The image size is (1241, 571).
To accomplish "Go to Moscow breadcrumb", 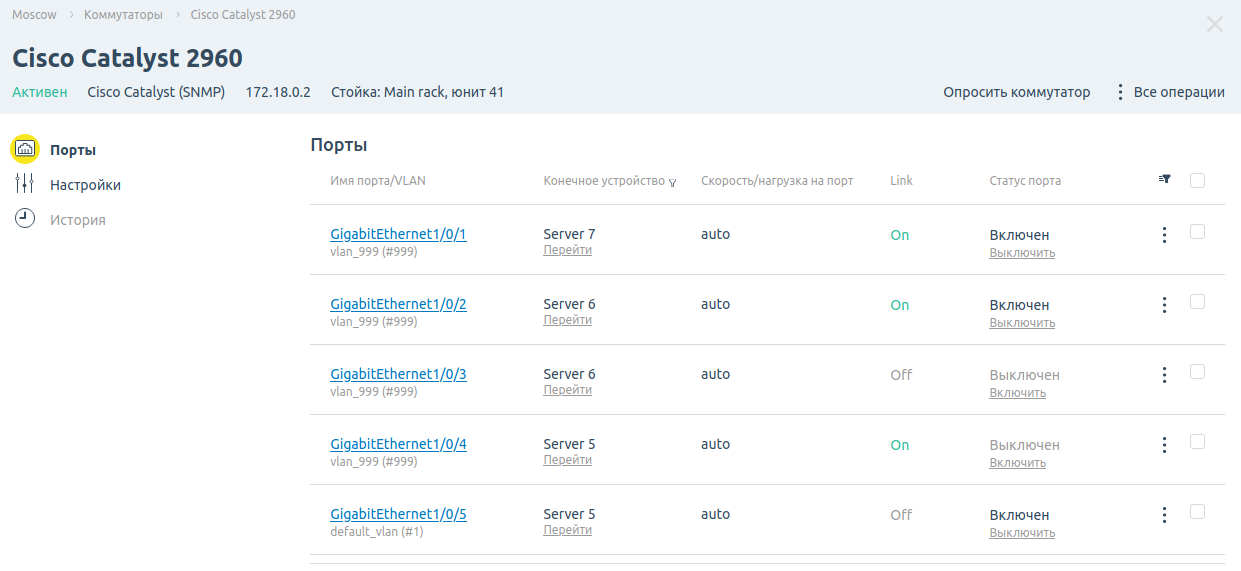I will [34, 15].
